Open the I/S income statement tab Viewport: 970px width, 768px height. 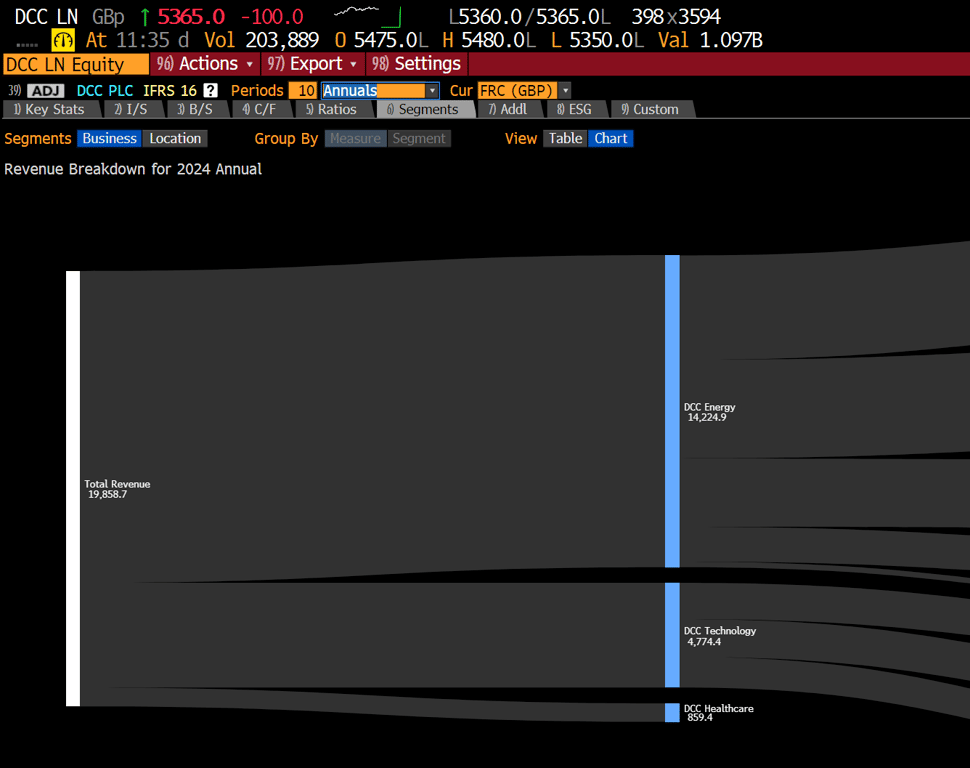(132, 110)
